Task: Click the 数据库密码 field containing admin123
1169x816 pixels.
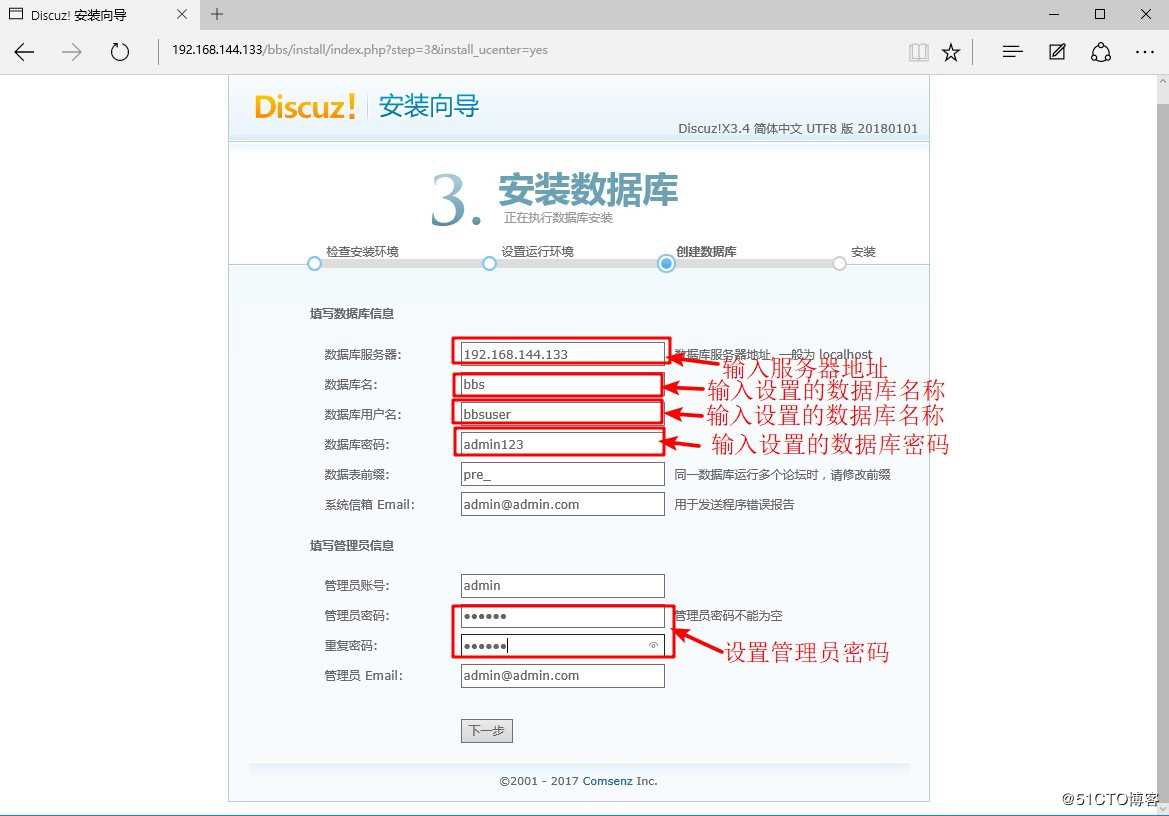Action: 563,444
